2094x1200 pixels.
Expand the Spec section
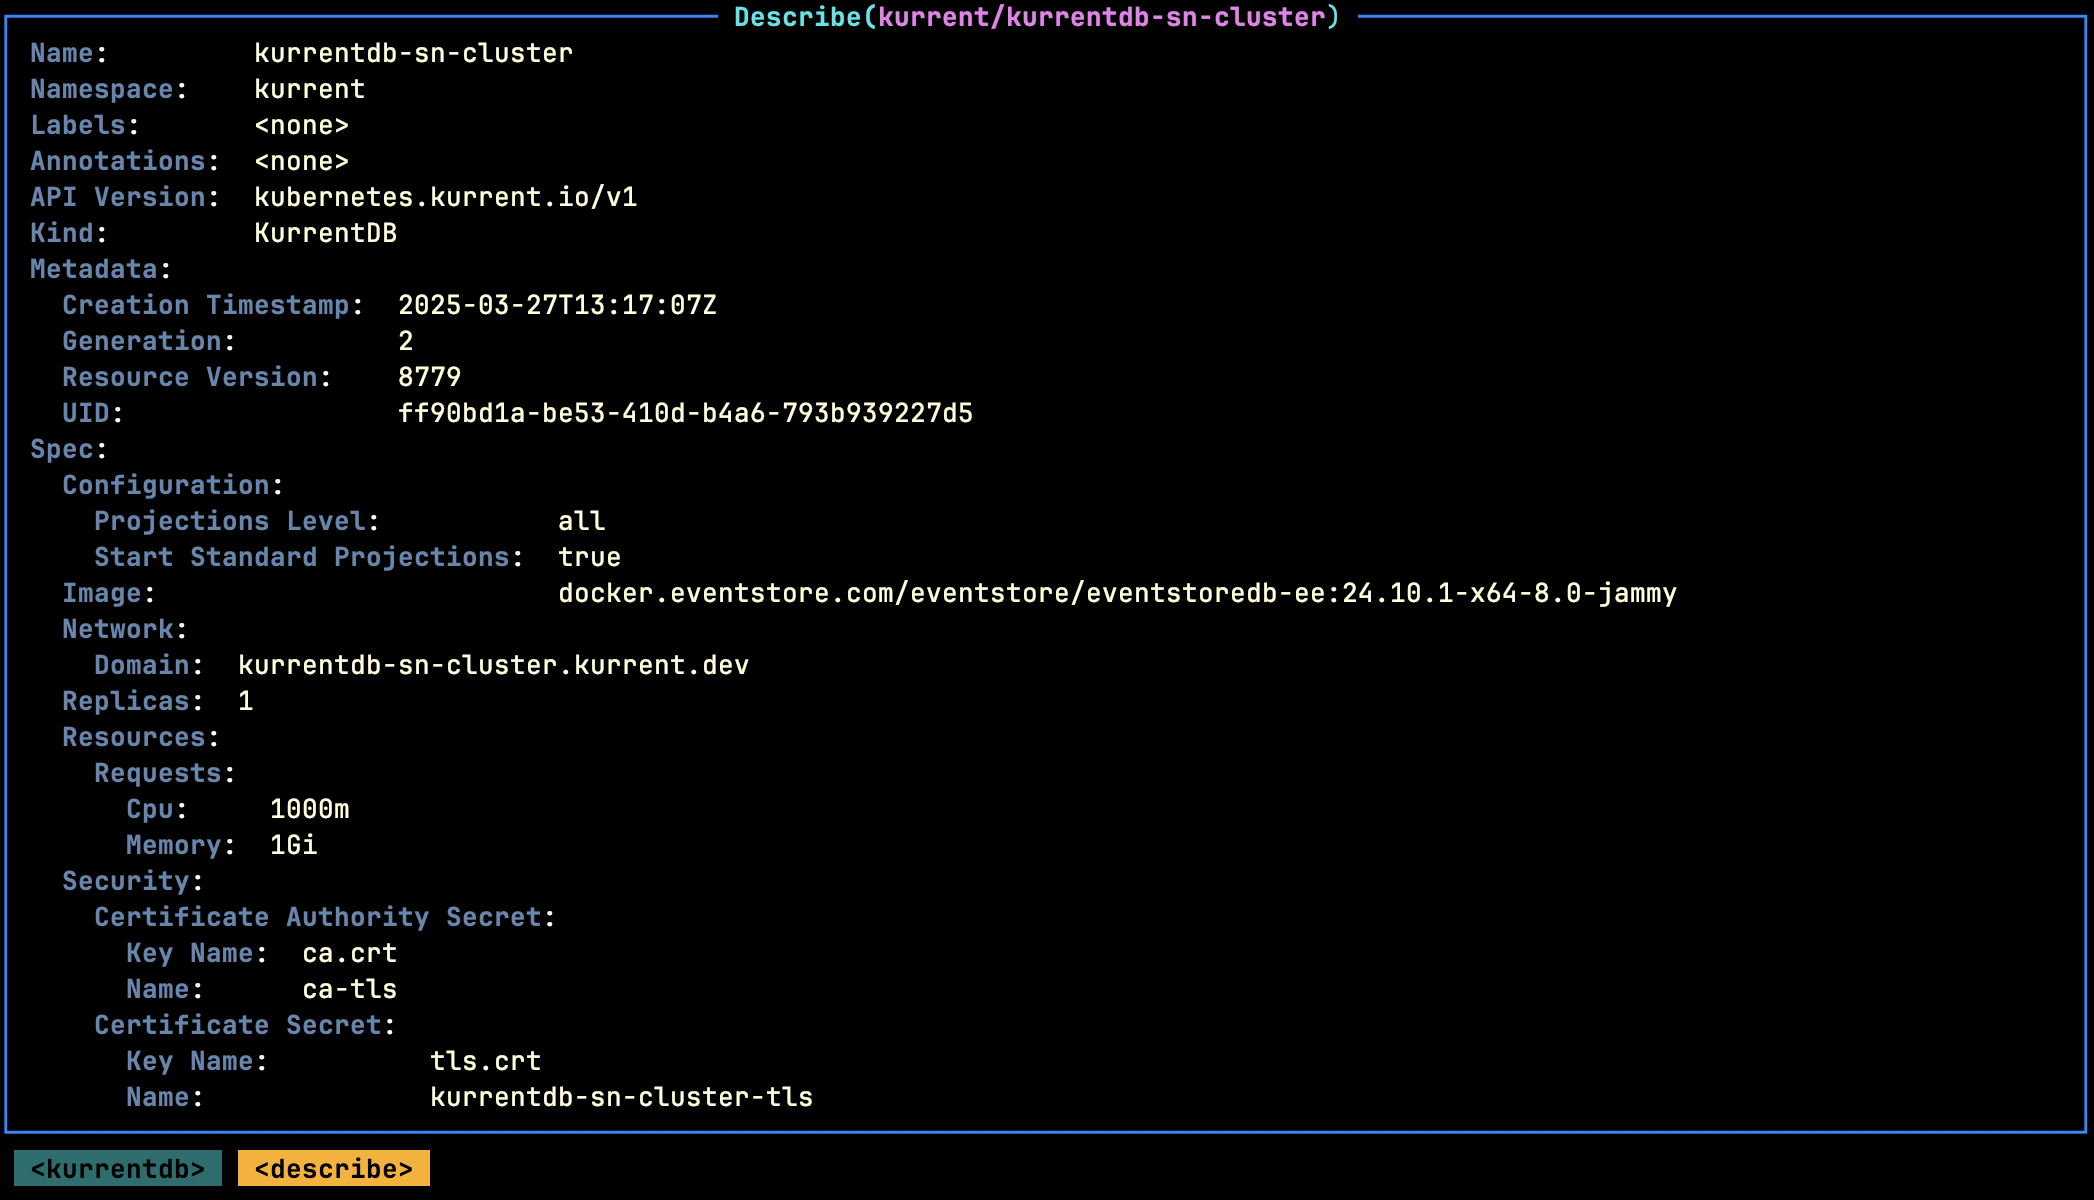(64, 449)
